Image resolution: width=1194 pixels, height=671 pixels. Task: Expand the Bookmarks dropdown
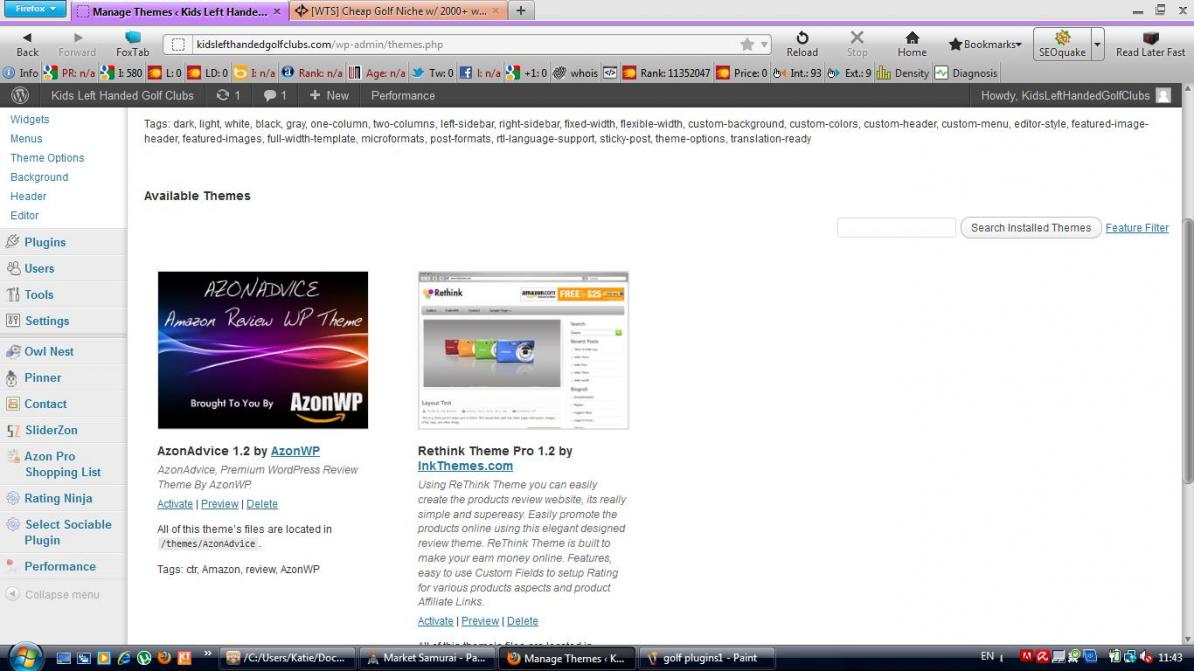tap(984, 44)
